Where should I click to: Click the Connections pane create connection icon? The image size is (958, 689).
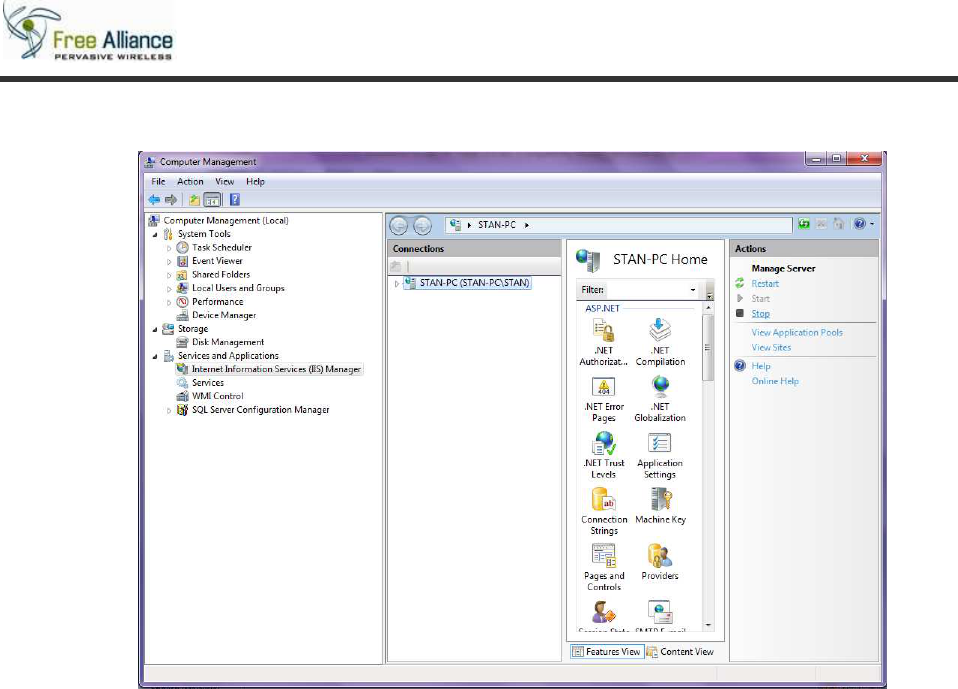(396, 266)
